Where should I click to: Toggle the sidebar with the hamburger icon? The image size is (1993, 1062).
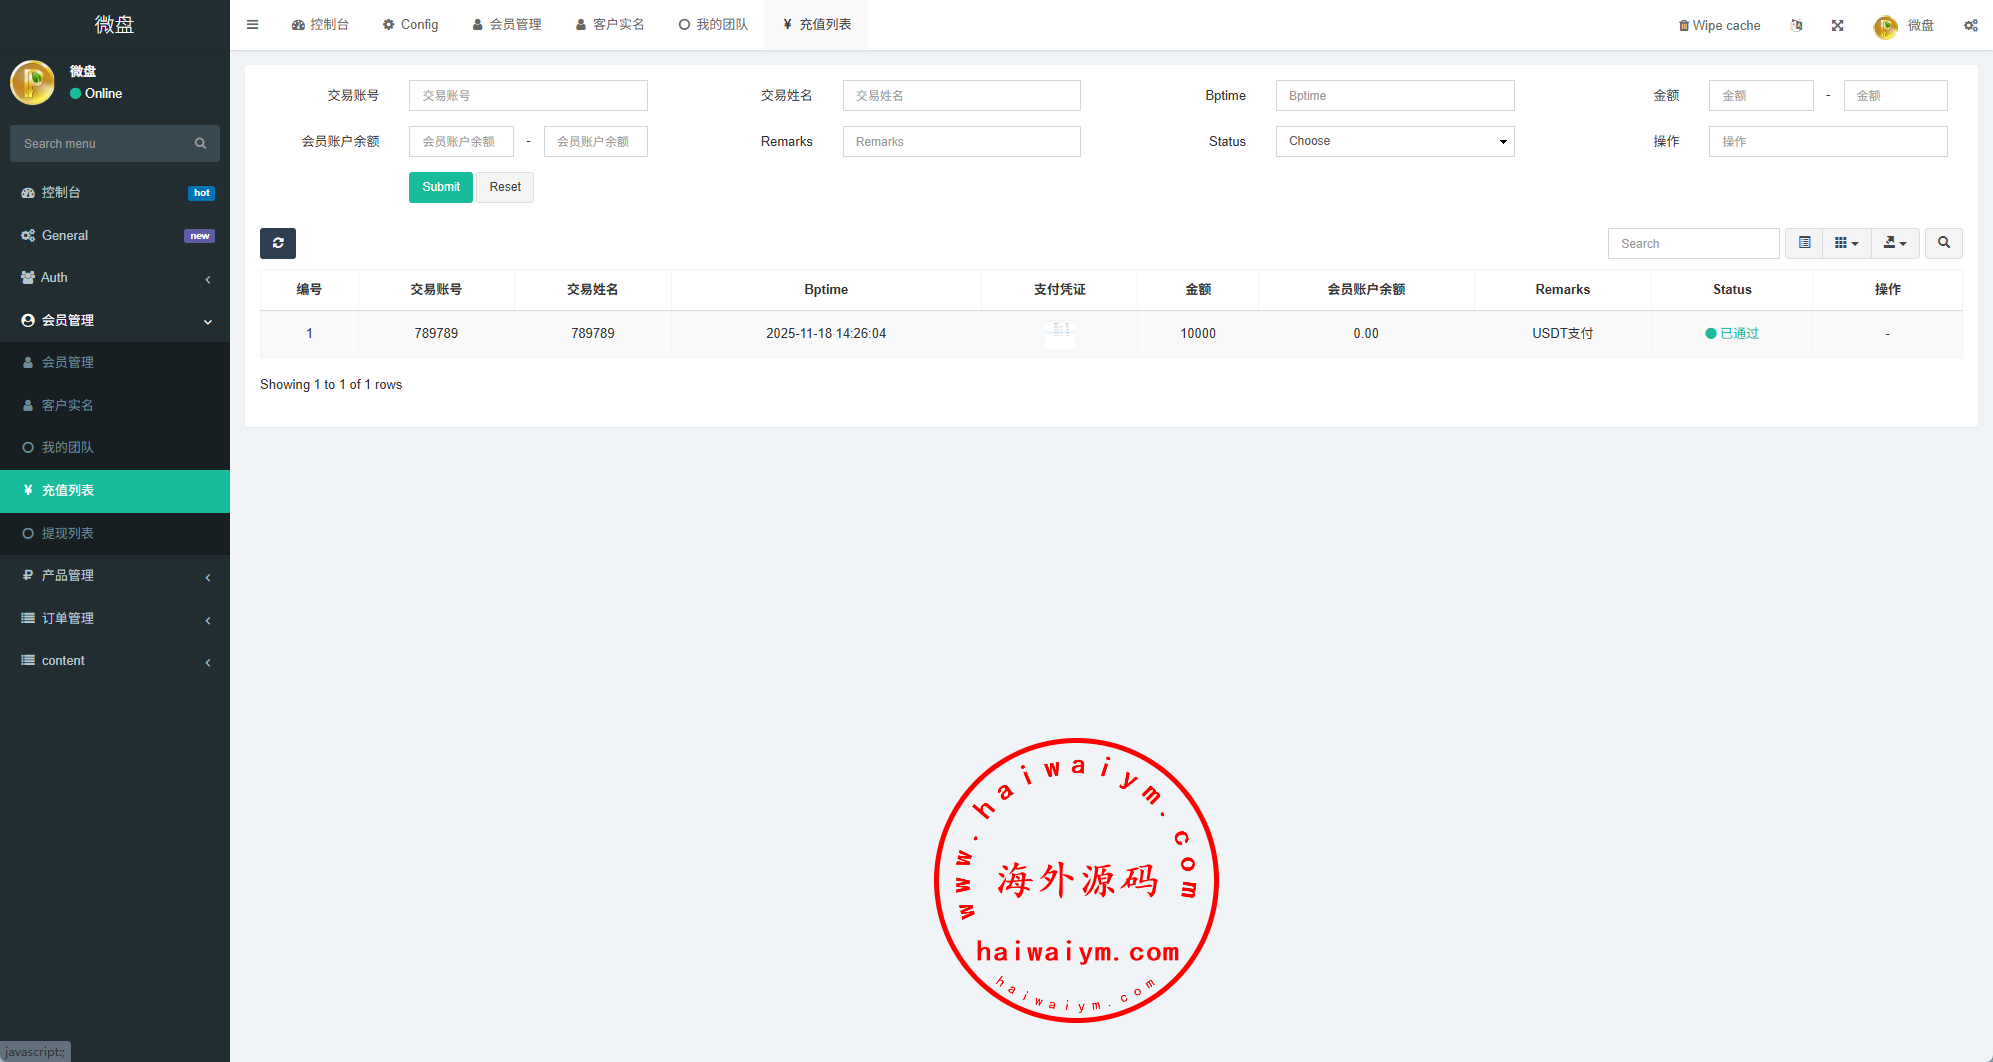point(253,25)
